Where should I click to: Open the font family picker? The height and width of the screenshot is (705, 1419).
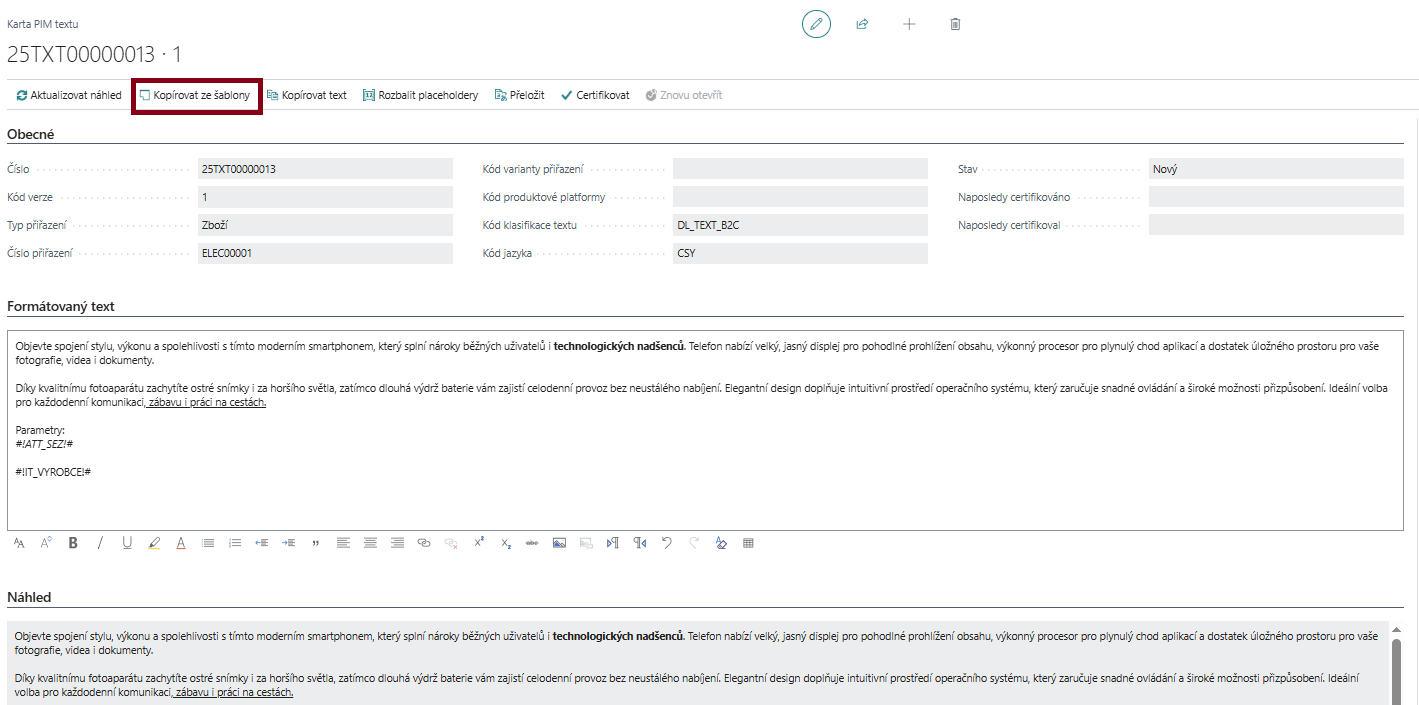click(x=19, y=543)
